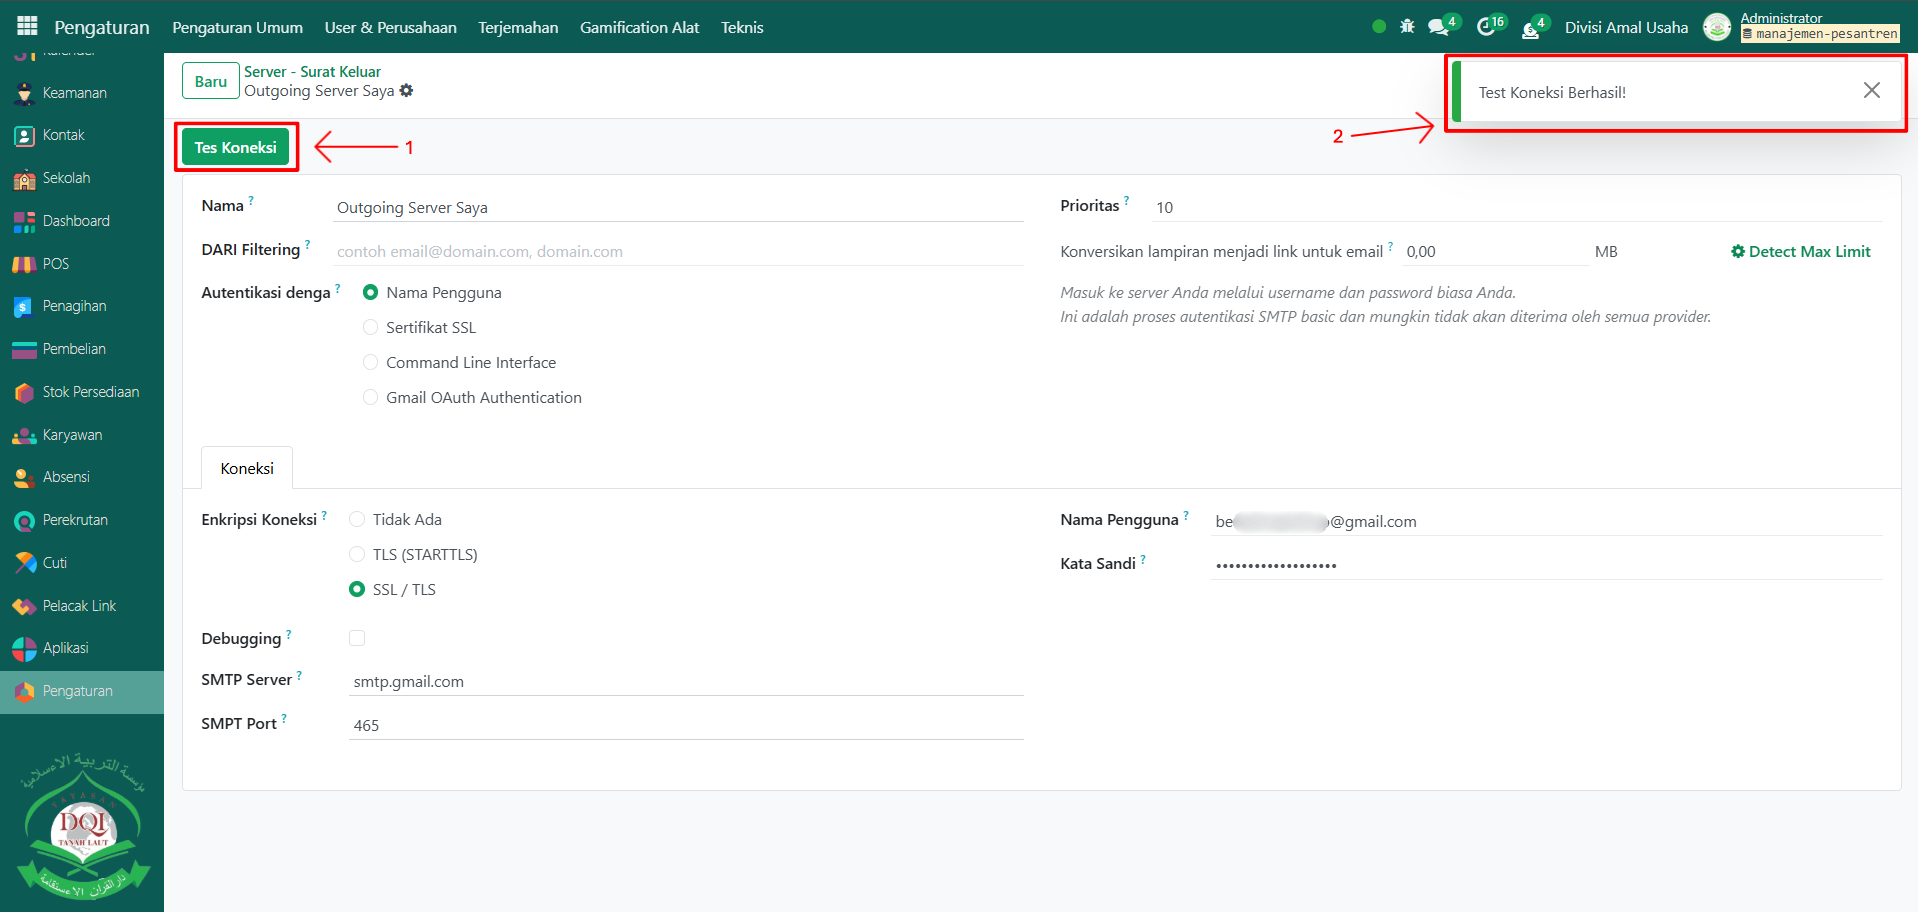Open the apps grid menu icon

pos(27,26)
